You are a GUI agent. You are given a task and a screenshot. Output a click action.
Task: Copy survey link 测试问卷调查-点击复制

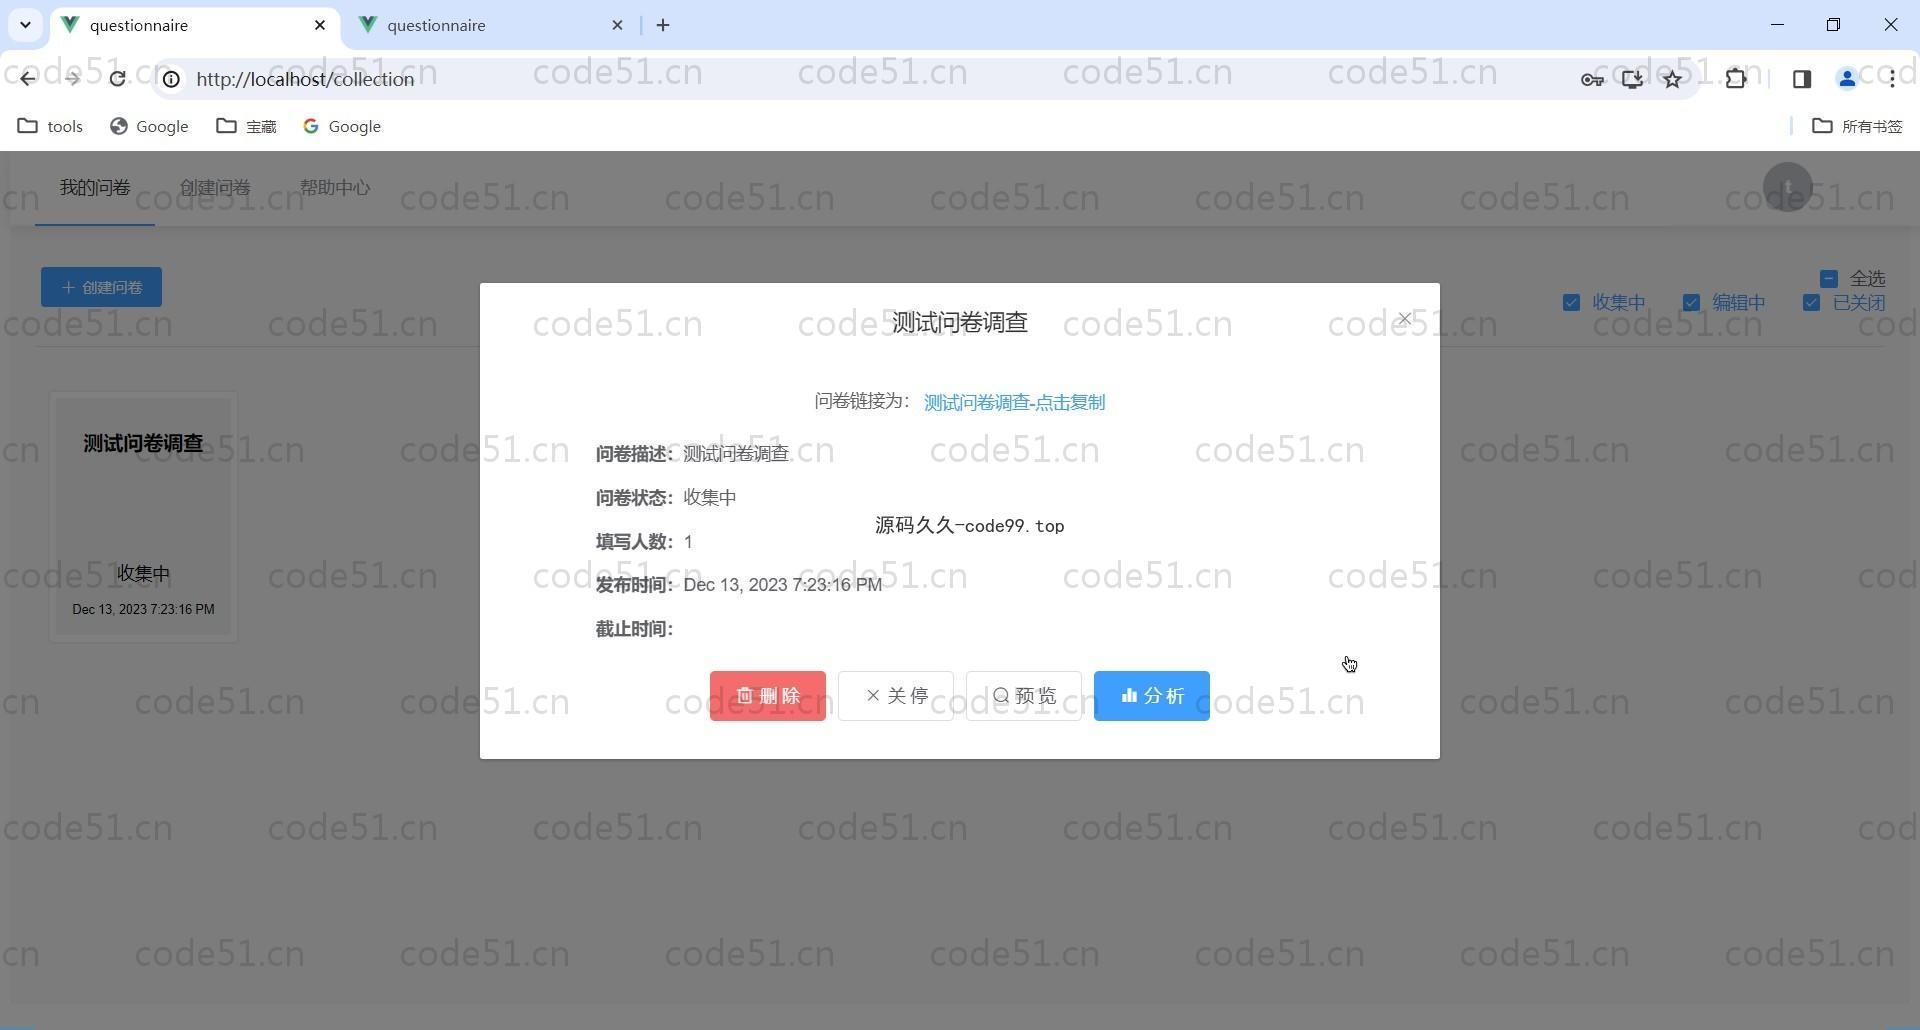[1013, 402]
